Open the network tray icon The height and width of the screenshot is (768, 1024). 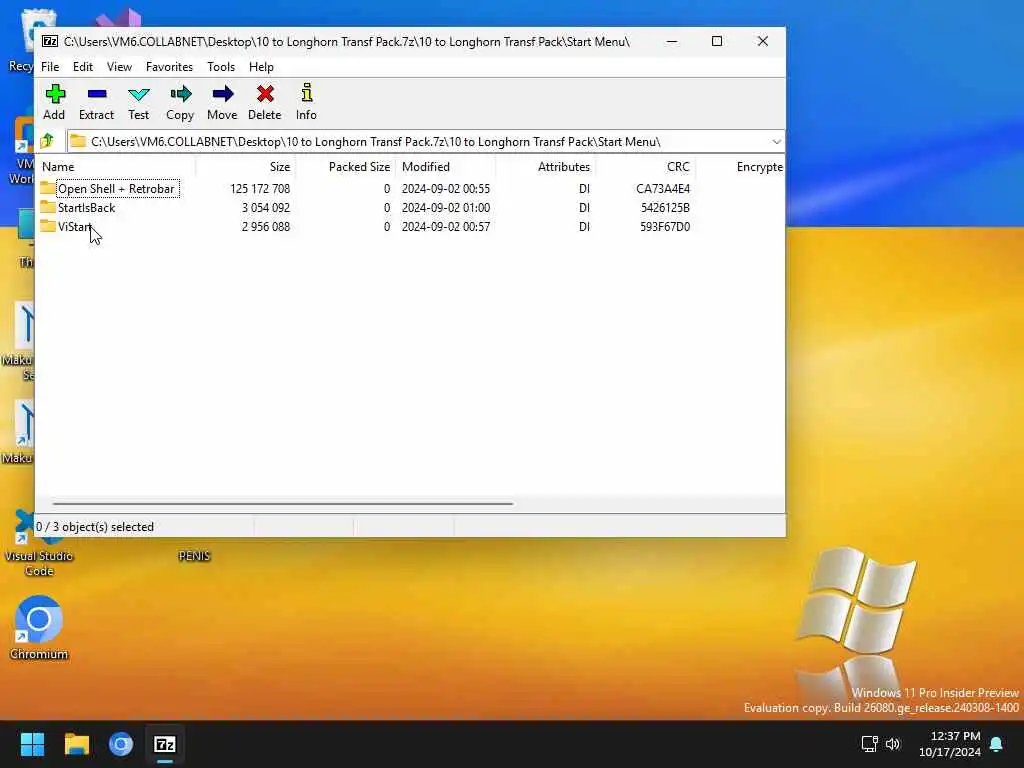(x=869, y=744)
